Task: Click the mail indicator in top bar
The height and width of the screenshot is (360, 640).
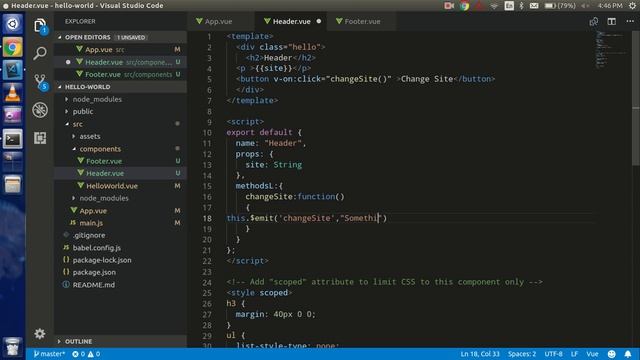Action: (x=534, y=5)
